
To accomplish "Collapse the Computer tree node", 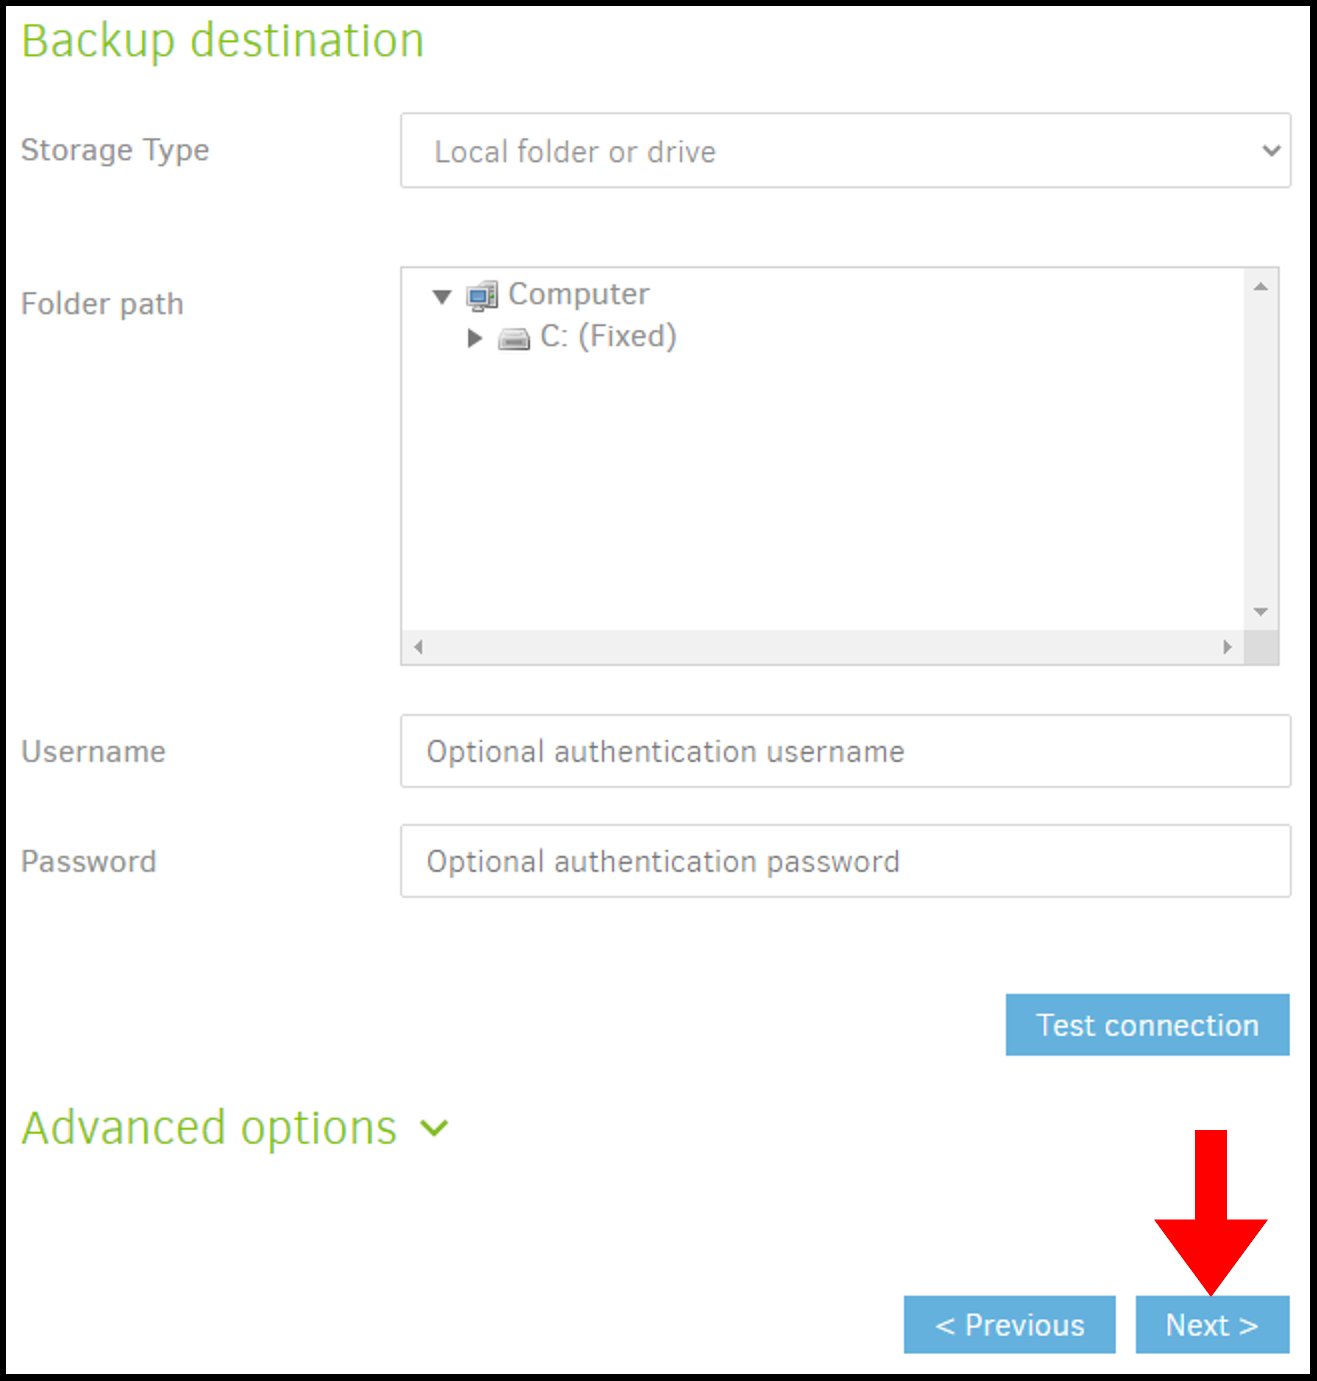I will pos(442,294).
